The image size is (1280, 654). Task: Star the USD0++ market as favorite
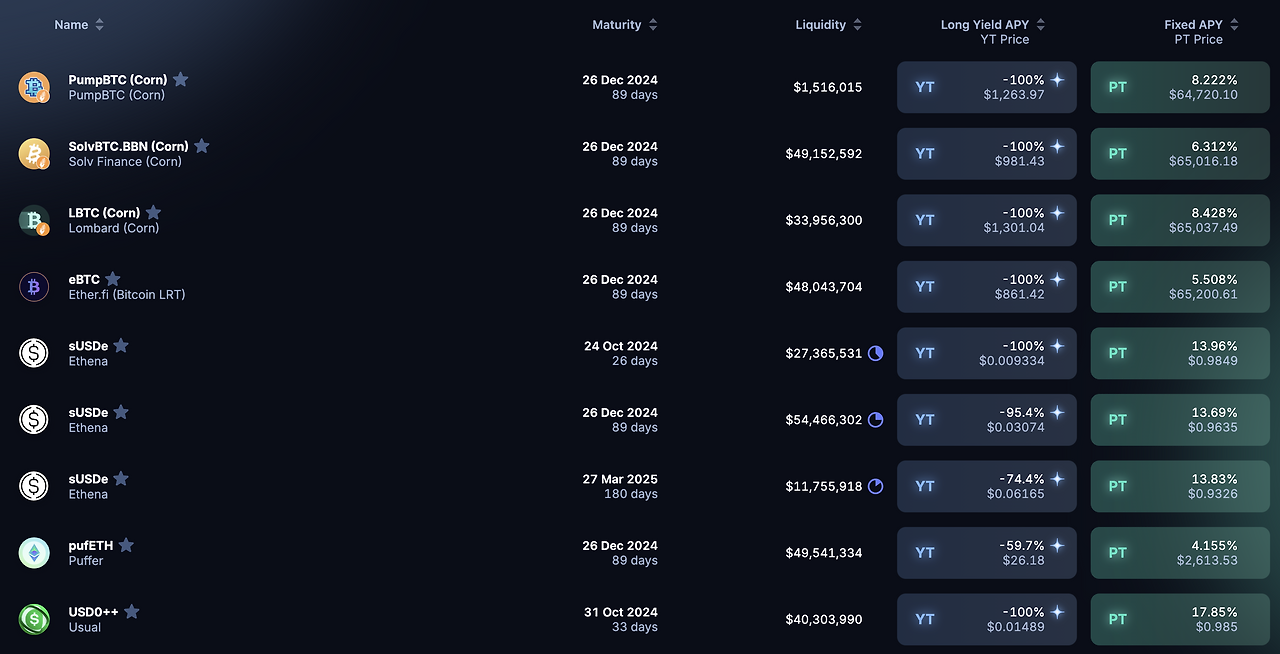pos(131,612)
